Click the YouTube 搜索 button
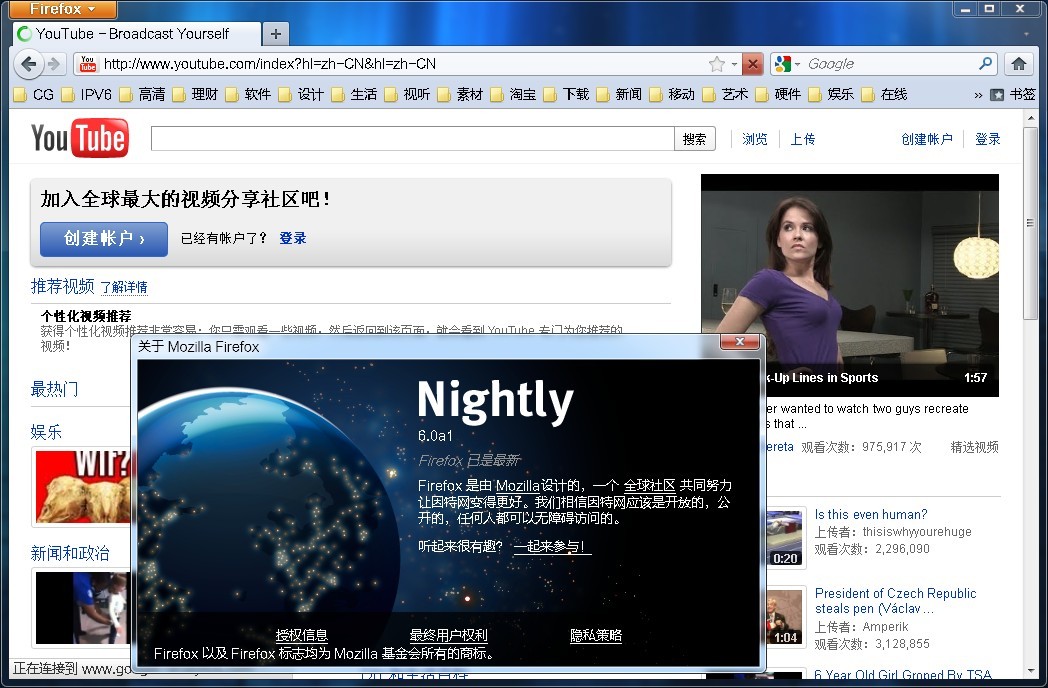The width and height of the screenshot is (1048, 688). [x=694, y=139]
